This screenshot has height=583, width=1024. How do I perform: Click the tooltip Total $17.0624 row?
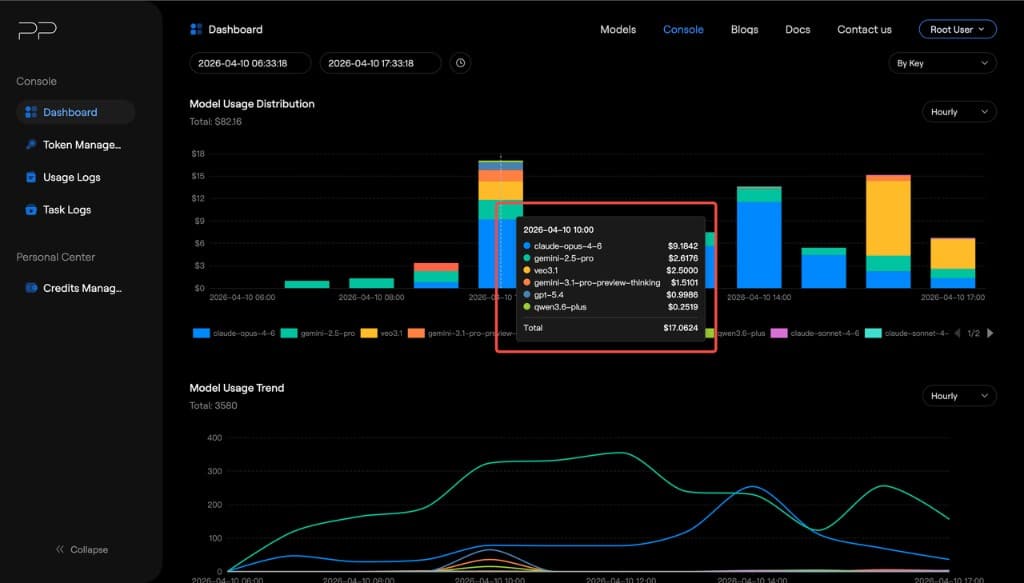(611, 328)
